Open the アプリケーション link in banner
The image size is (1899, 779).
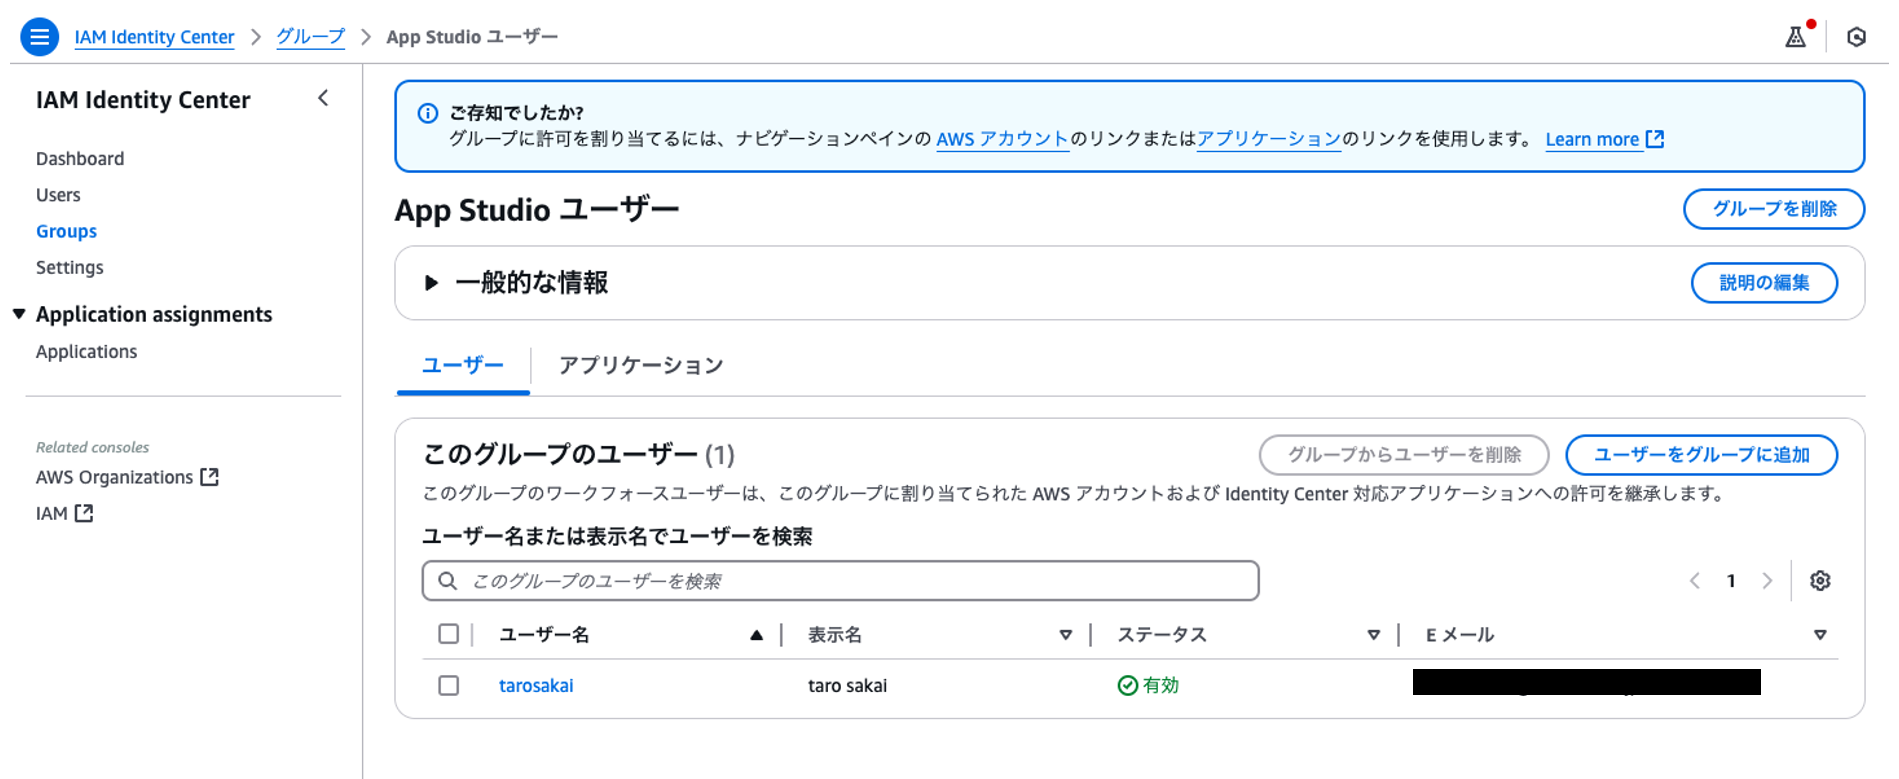(1269, 139)
